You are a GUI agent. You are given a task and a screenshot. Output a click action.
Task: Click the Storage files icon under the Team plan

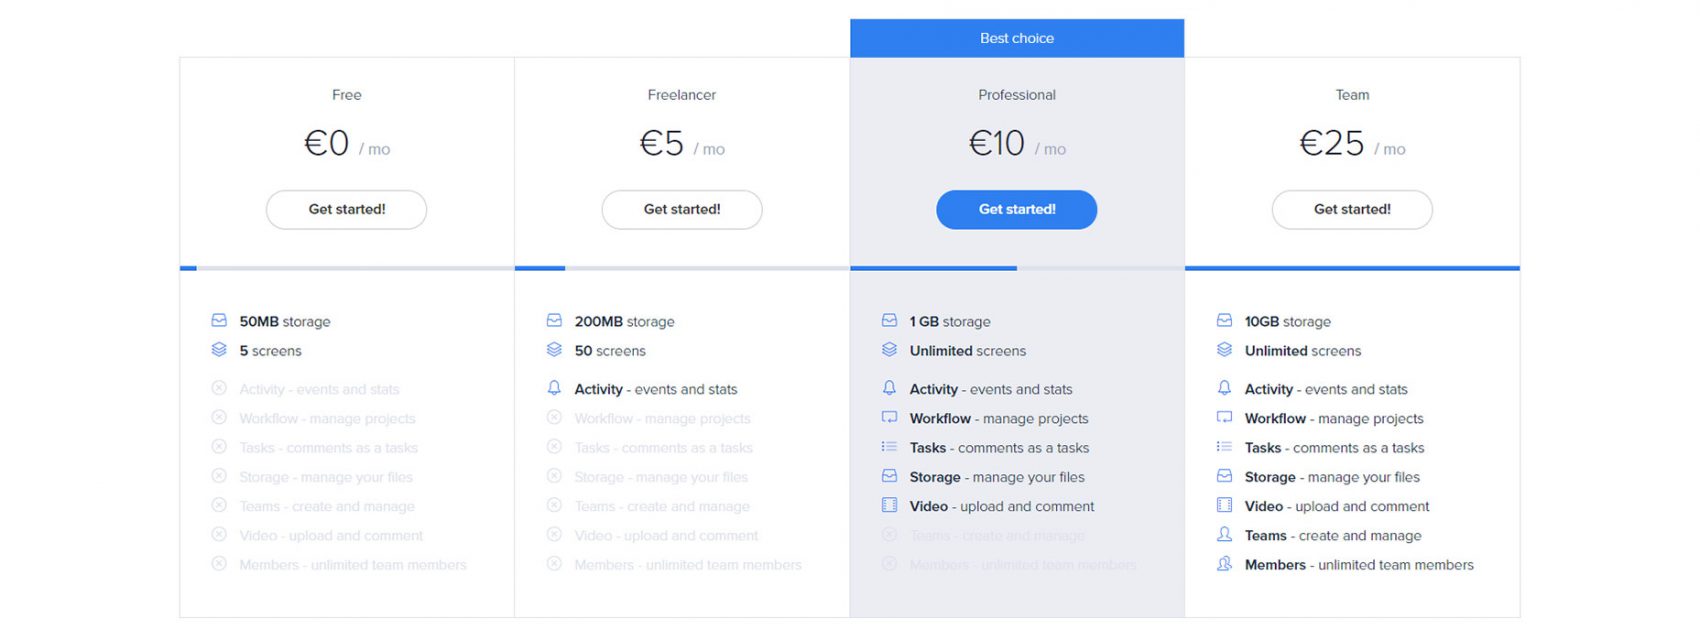pos(1224,476)
